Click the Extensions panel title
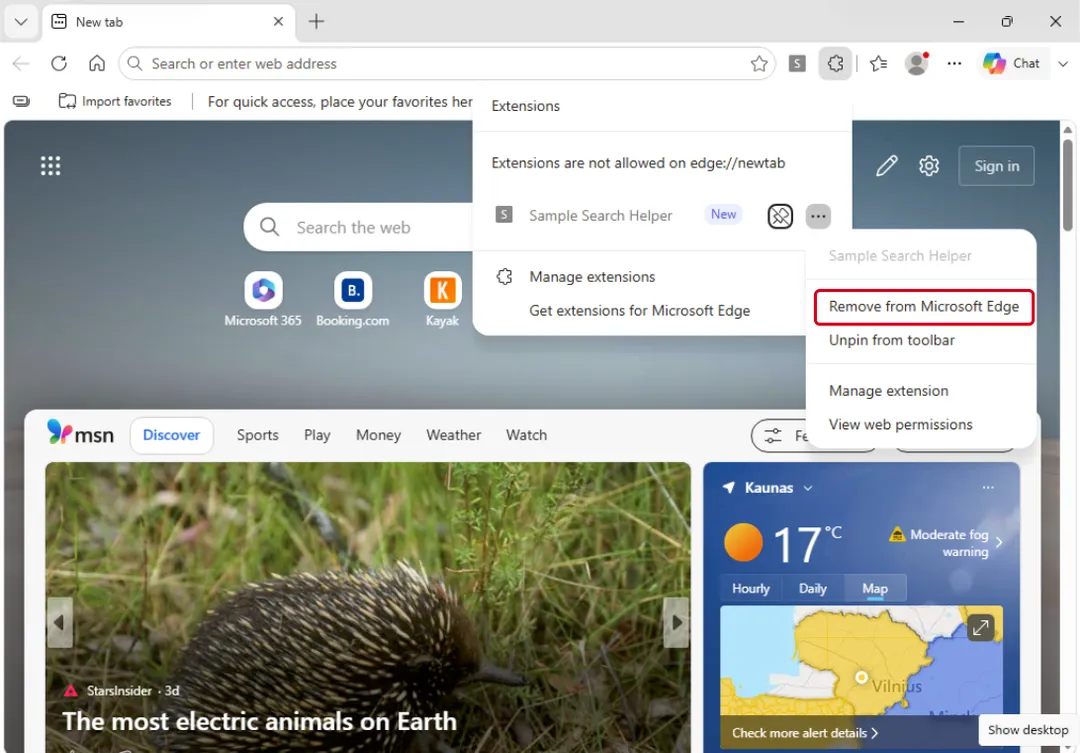This screenshot has width=1080, height=753. [526, 106]
